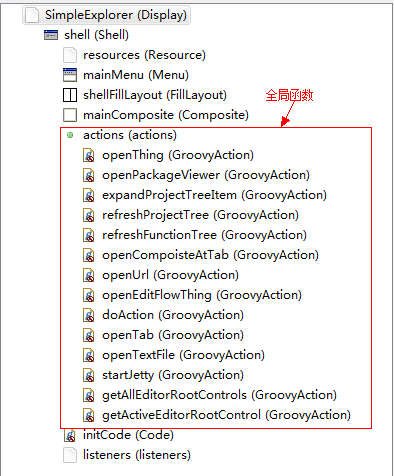Click the SimpleExplorer document icon
The width and height of the screenshot is (394, 476).
point(32,15)
